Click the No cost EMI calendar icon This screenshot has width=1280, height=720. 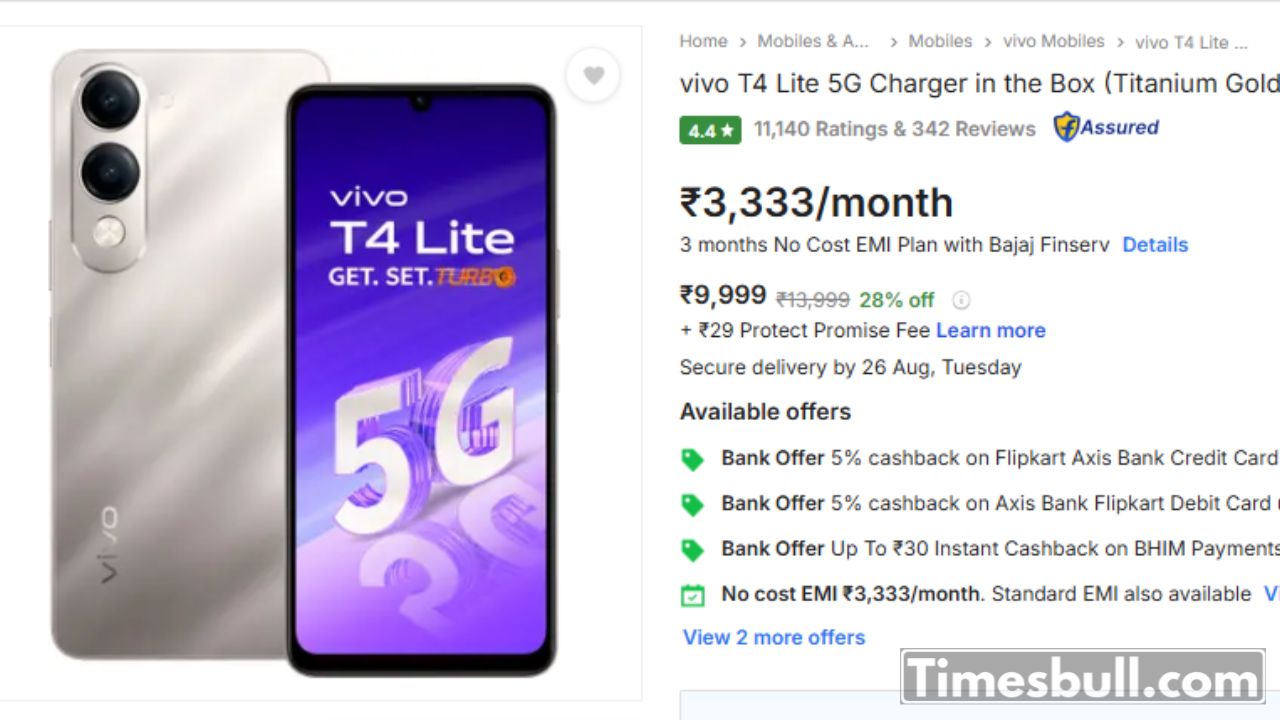(x=692, y=595)
